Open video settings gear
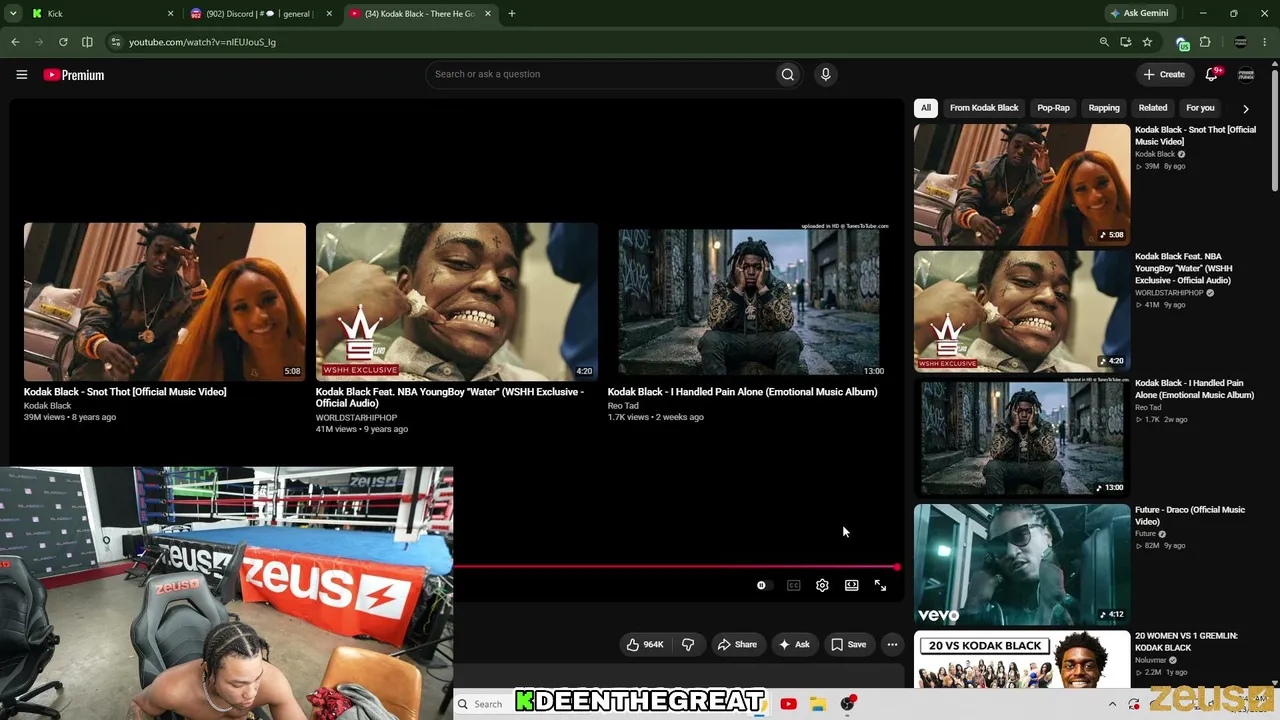Screen dimensions: 1280x720 822,585
